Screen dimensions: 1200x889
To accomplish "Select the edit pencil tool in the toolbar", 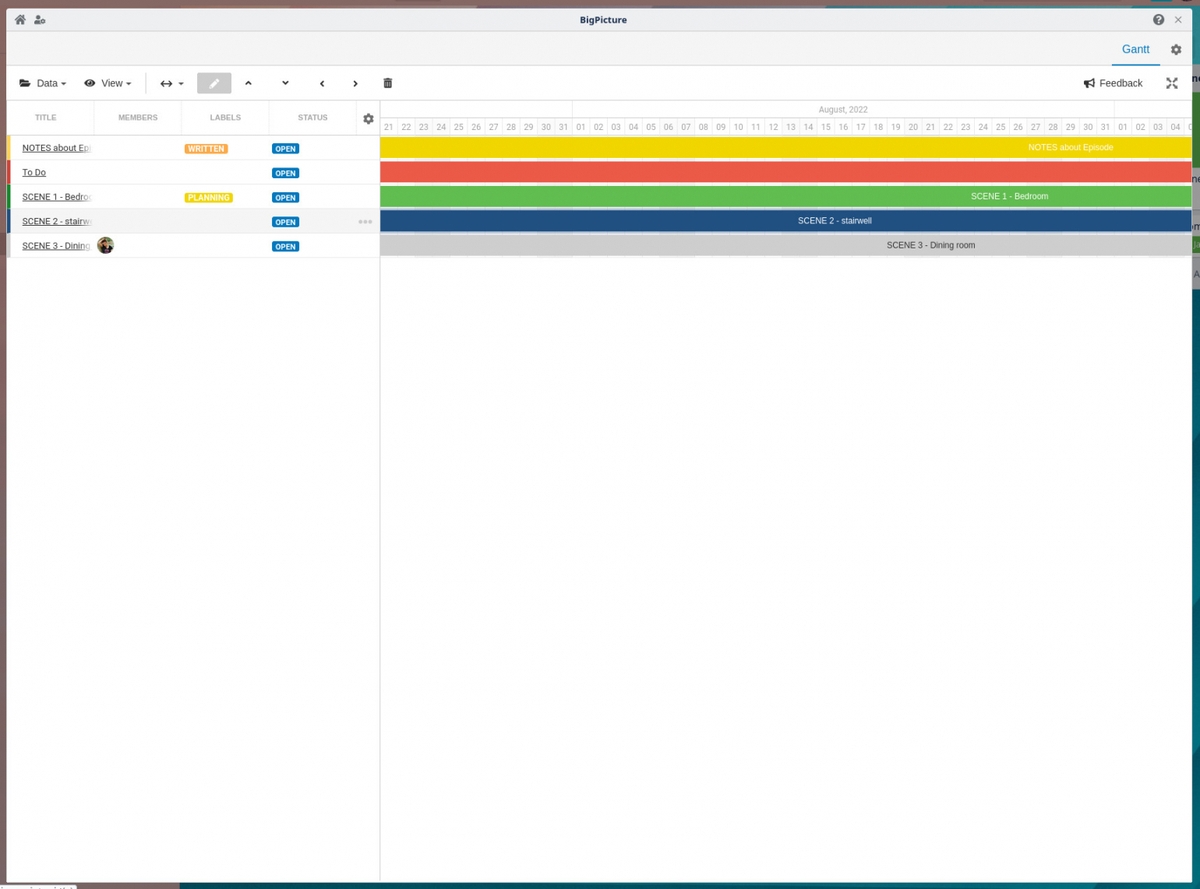I will [213, 83].
